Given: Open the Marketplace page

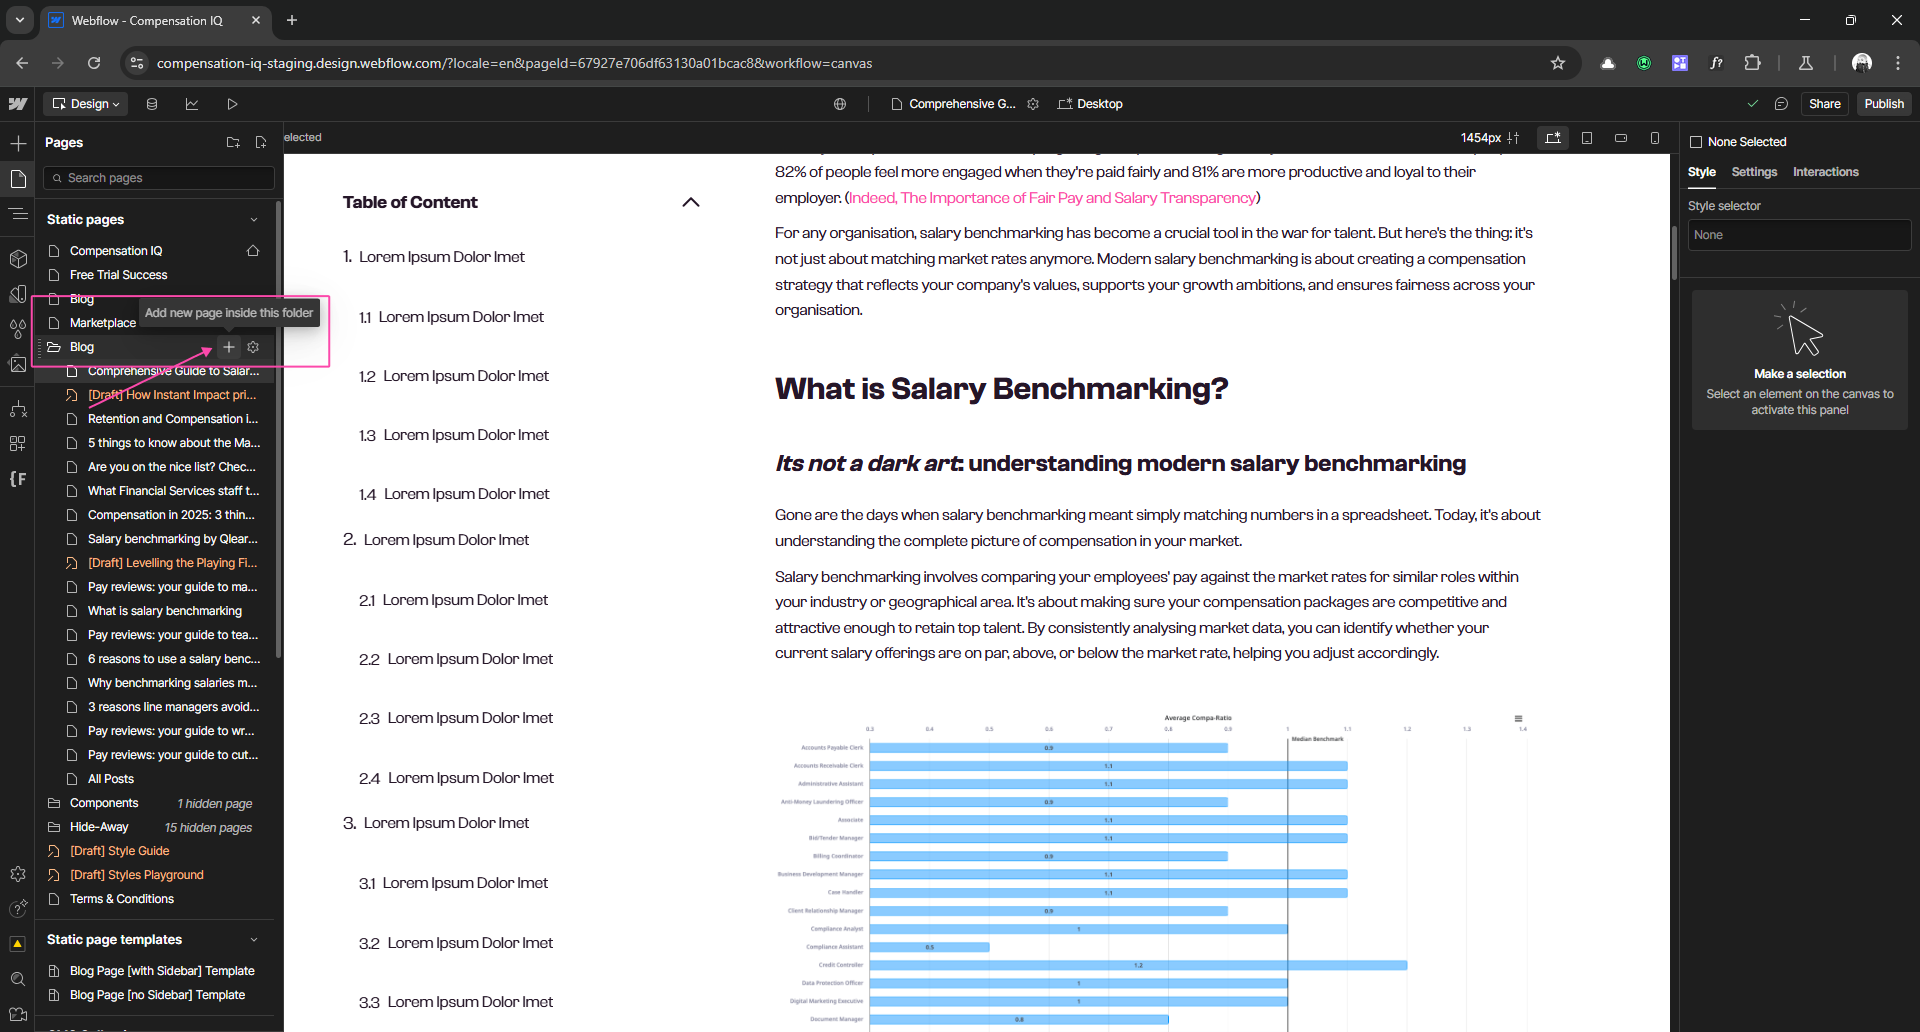Looking at the screenshot, I should pos(102,323).
